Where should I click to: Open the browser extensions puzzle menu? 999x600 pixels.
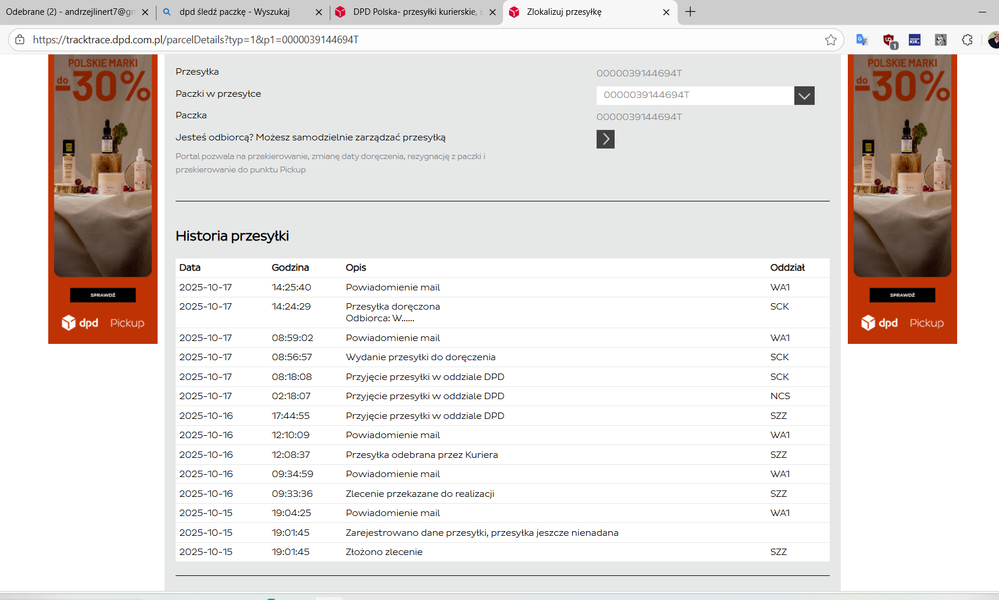point(967,40)
